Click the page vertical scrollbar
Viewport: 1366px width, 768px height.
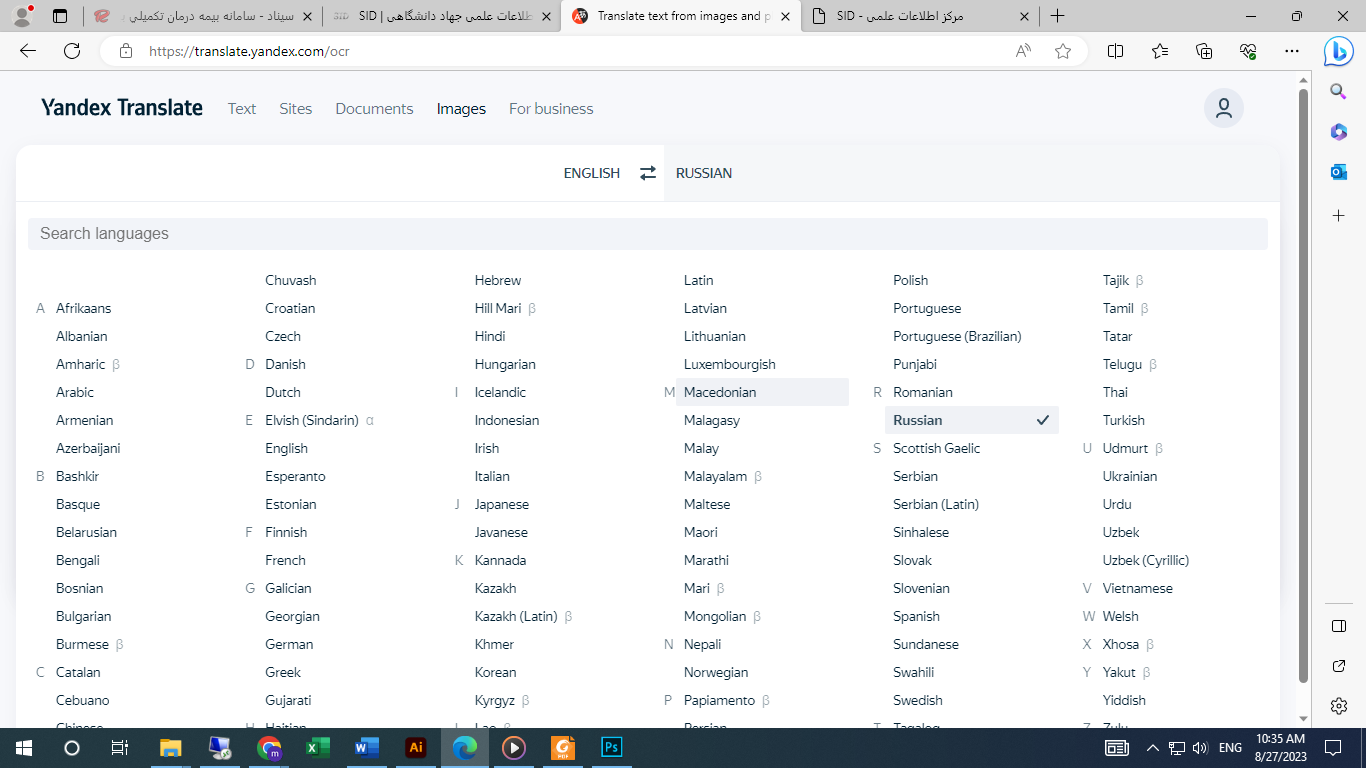[1303, 385]
